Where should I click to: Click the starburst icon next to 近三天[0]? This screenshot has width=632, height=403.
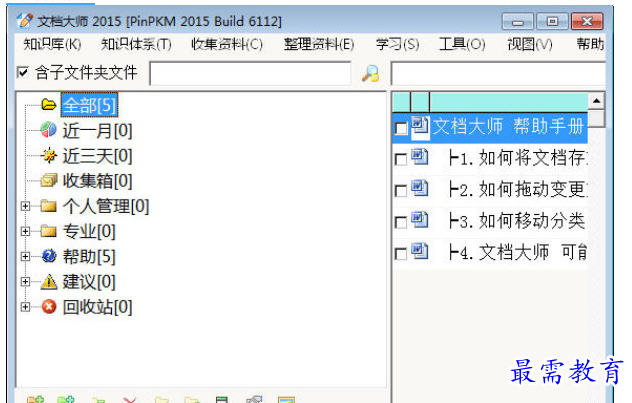[x=49, y=156]
